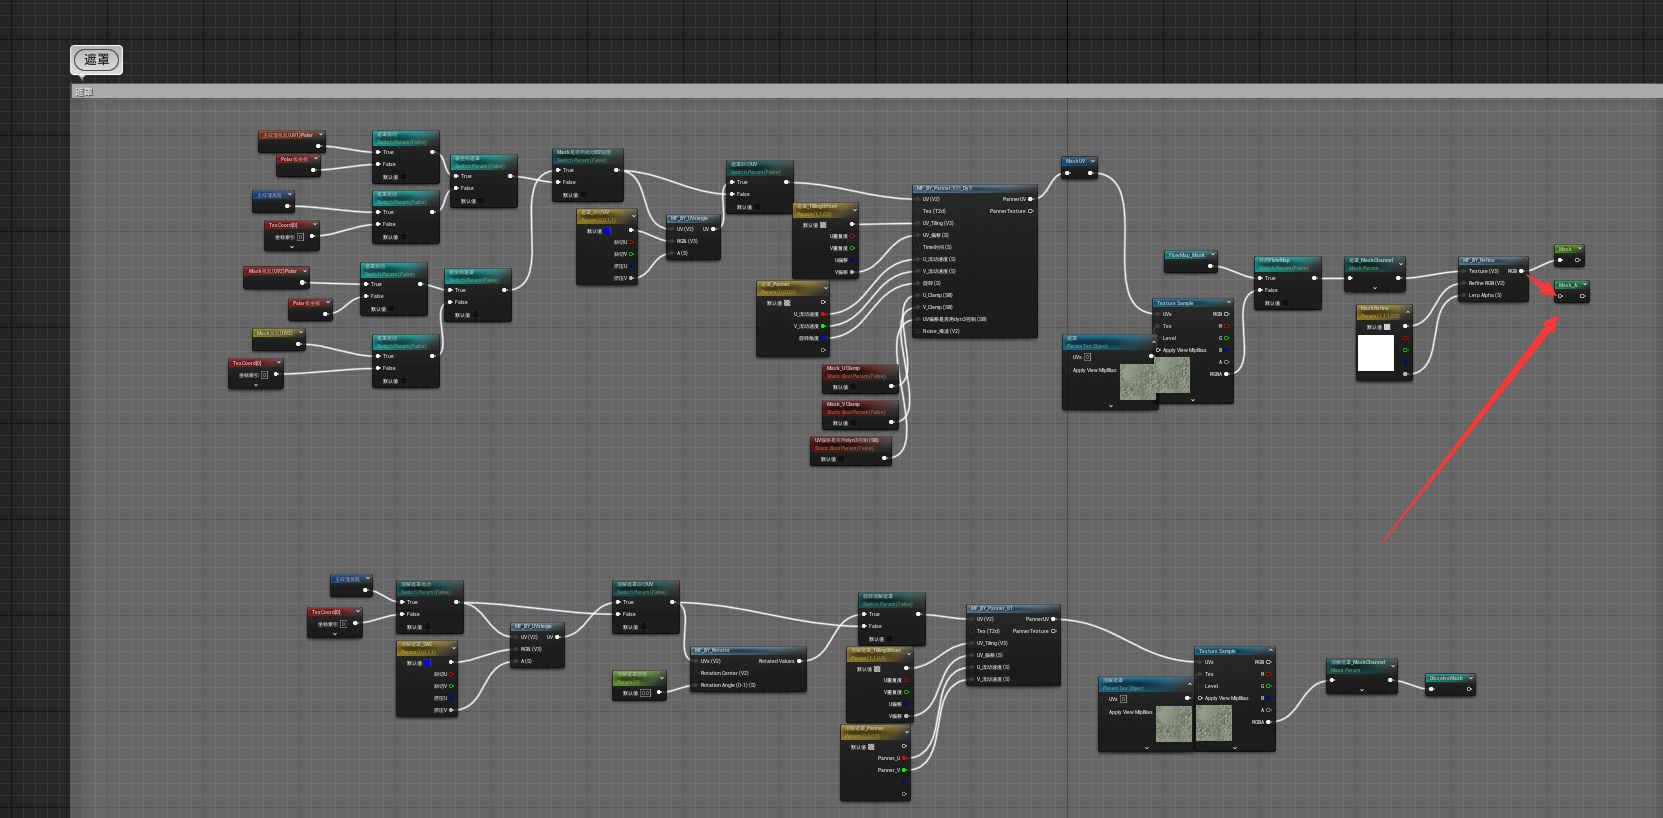Expand the DissolveMask node chevron
This screenshot has height=818, width=1663.
click(x=1469, y=678)
